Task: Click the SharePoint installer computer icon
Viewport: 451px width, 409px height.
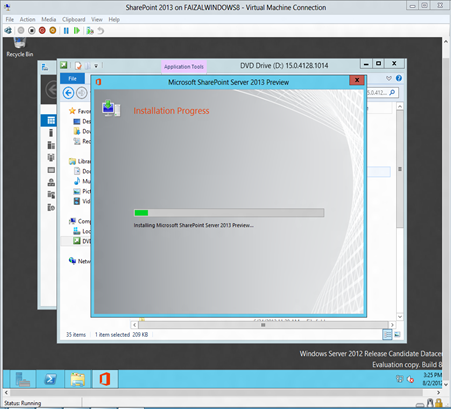Action: [x=111, y=108]
